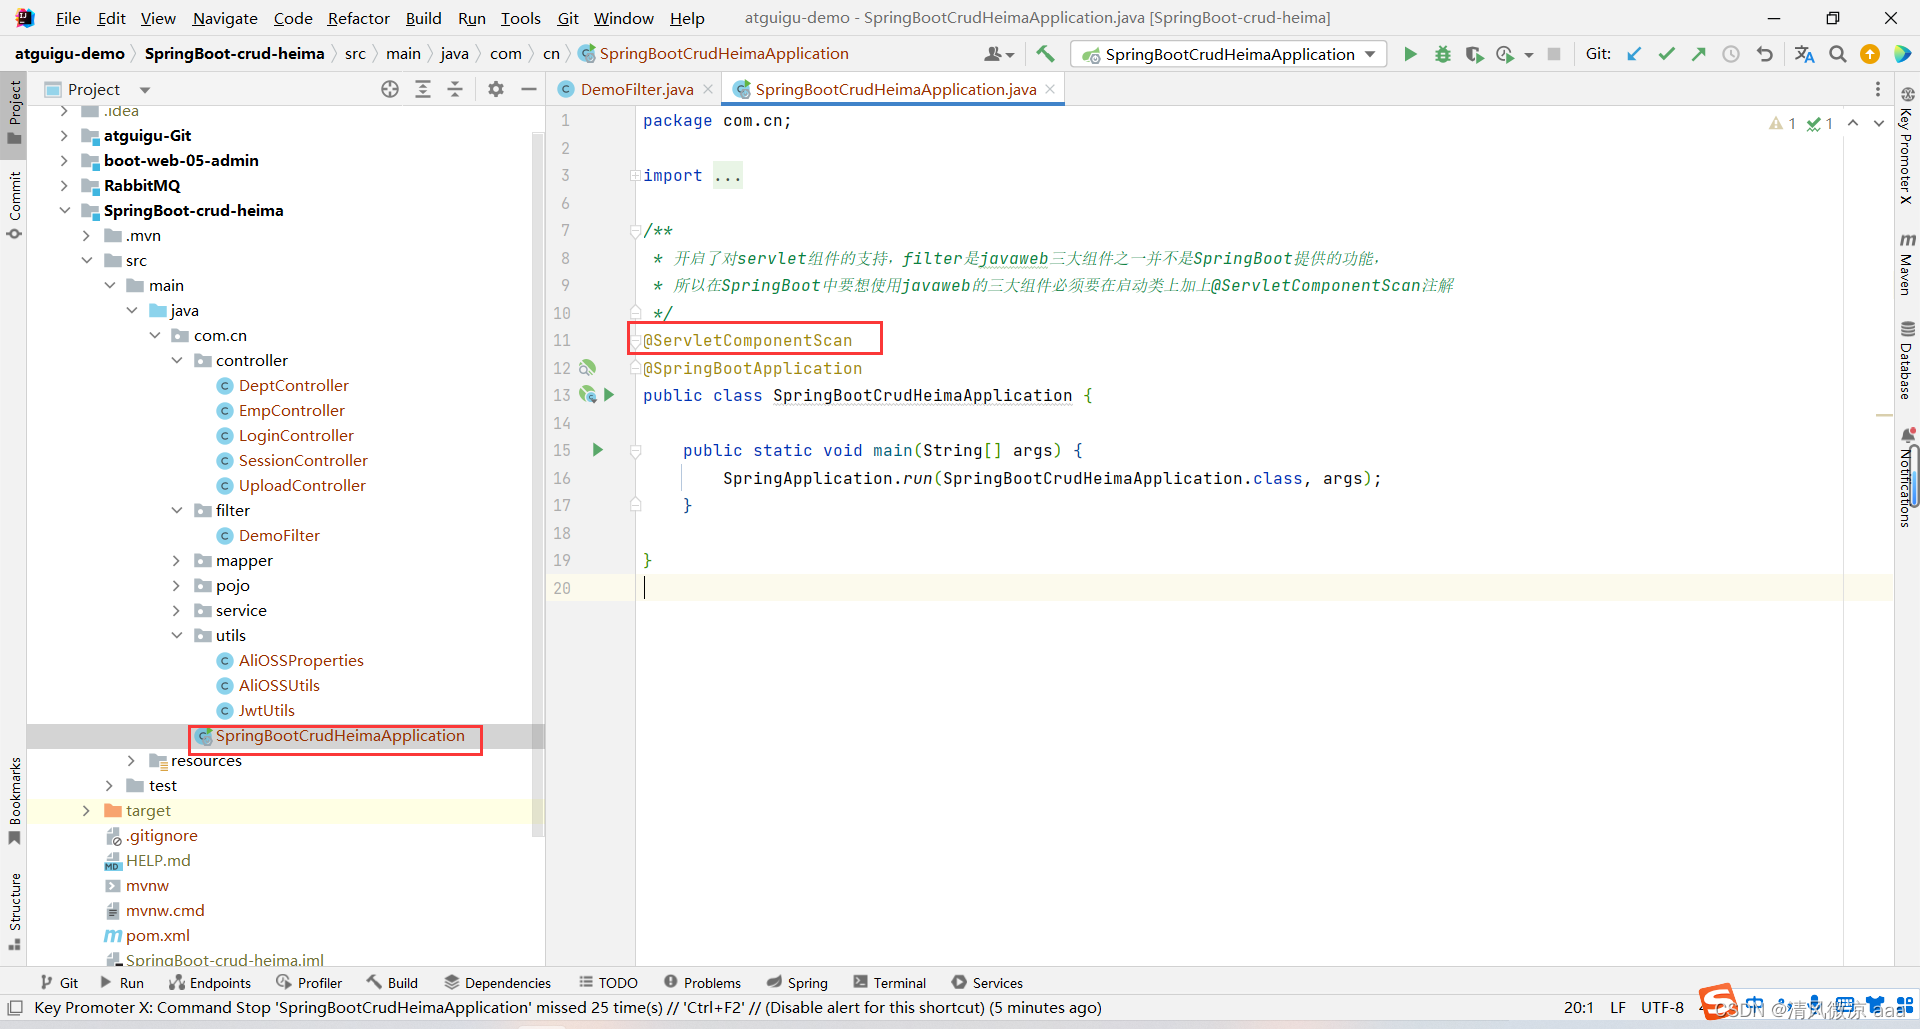
Task: Toggle the Commit tool window on left sidebar
Action: tap(14, 205)
